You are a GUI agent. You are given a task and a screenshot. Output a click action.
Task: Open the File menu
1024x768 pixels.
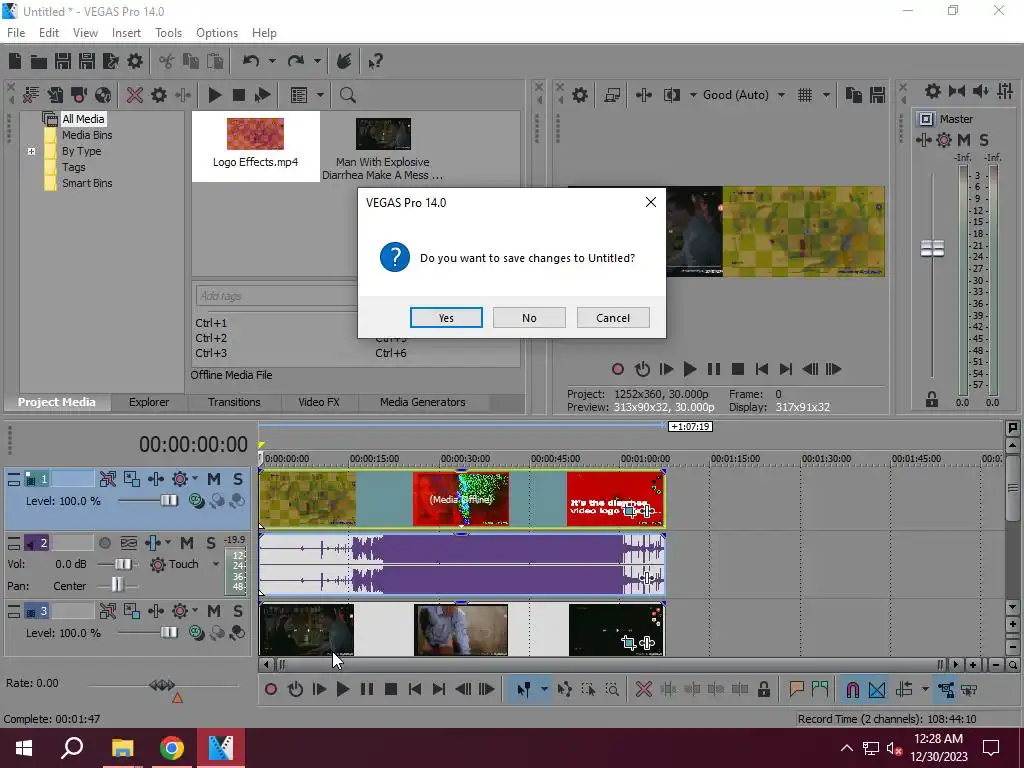click(x=16, y=33)
